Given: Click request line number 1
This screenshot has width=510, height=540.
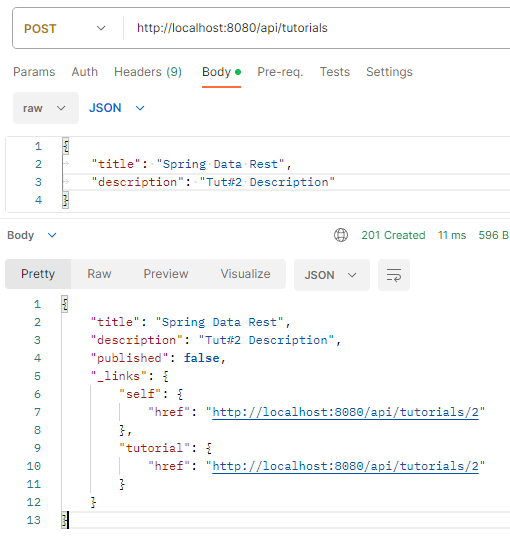Looking at the screenshot, I should 38,146.
